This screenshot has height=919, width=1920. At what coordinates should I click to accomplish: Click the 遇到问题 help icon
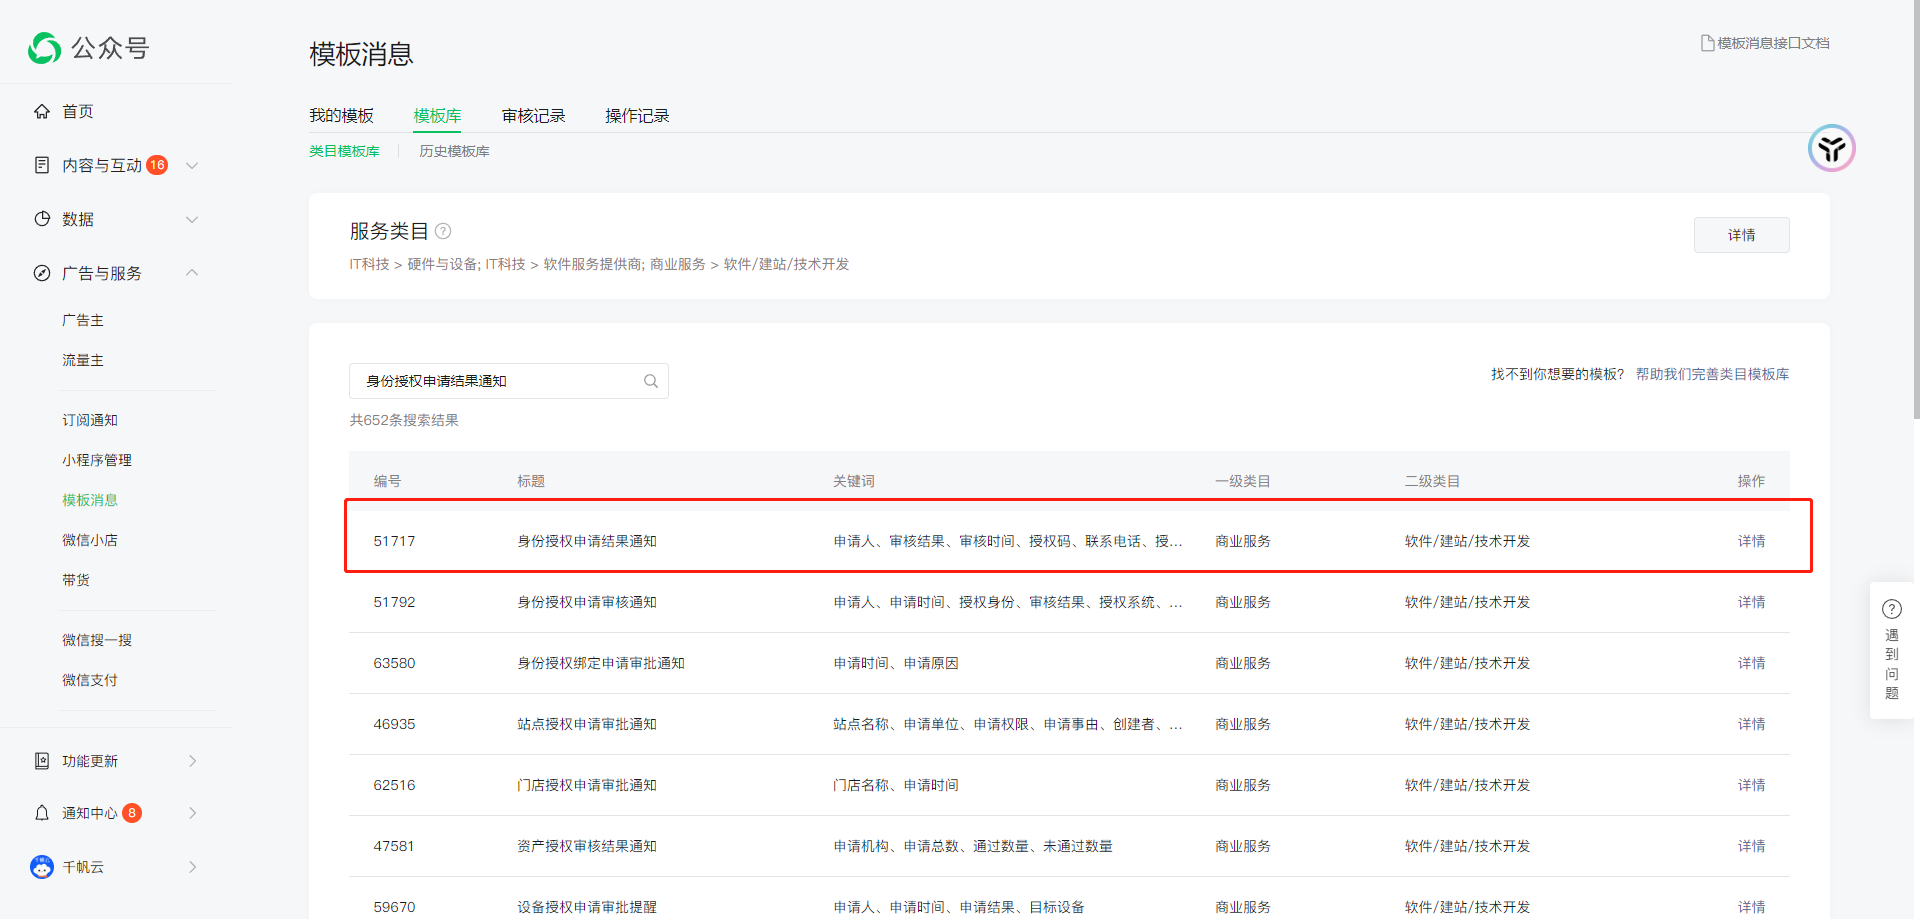click(x=1892, y=609)
